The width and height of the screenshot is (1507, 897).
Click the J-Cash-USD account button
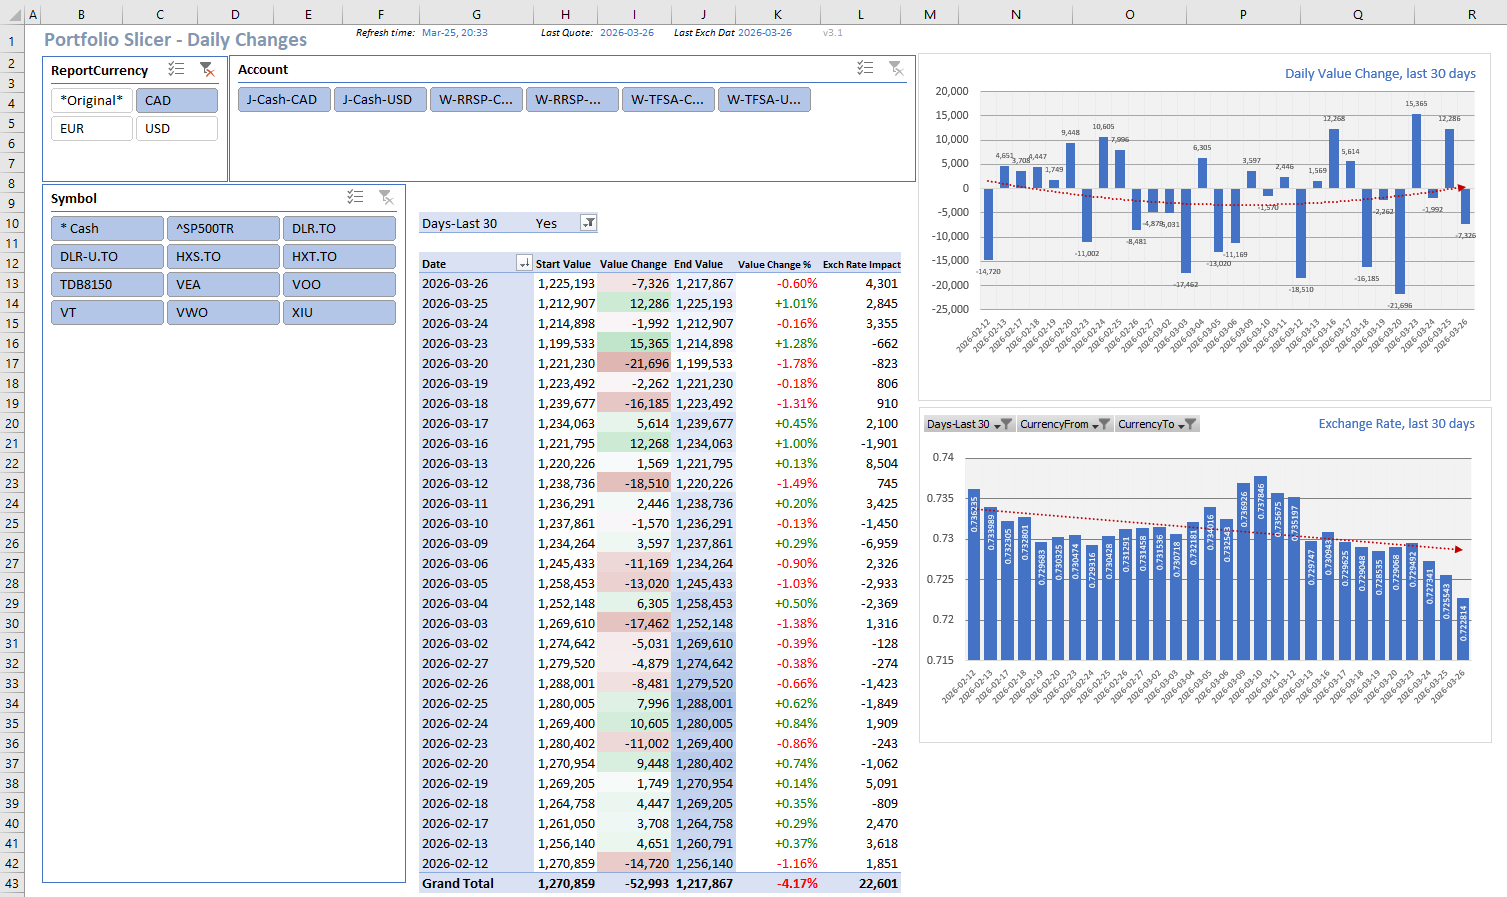click(377, 100)
